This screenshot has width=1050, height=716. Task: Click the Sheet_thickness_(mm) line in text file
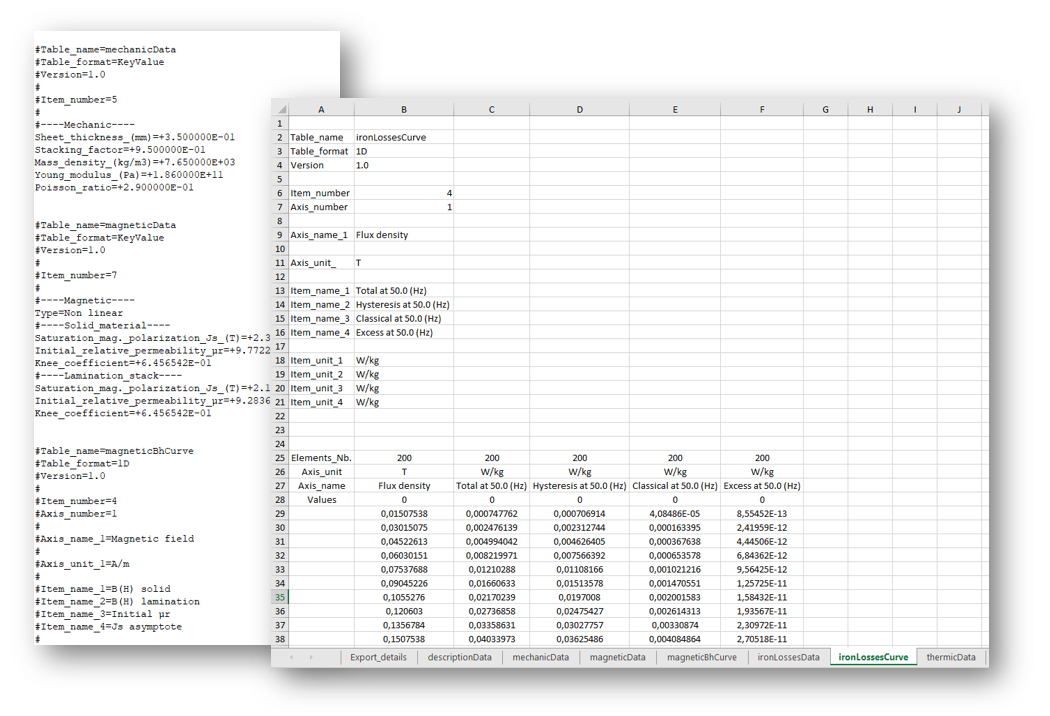click(x=135, y=137)
